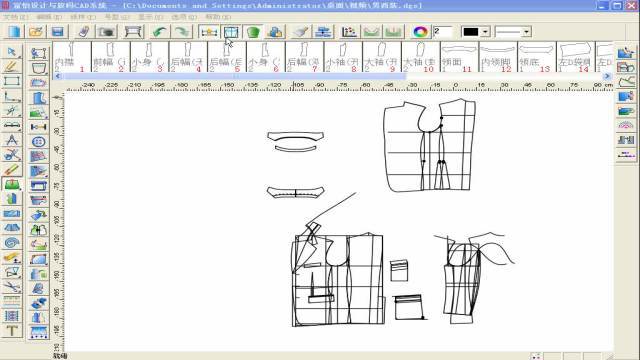
Task: Pick the arrow selection tool
Action: [x=11, y=51]
